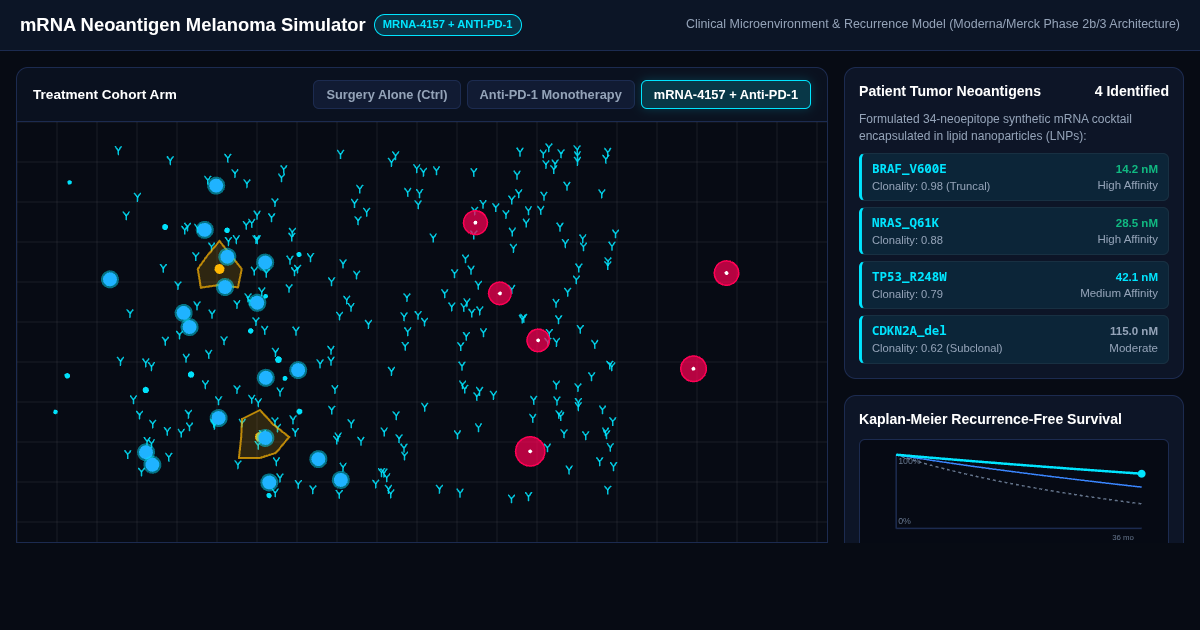
Task: Click 'Clonality: 0.98 (Truncal)' text
Action: [931, 186]
